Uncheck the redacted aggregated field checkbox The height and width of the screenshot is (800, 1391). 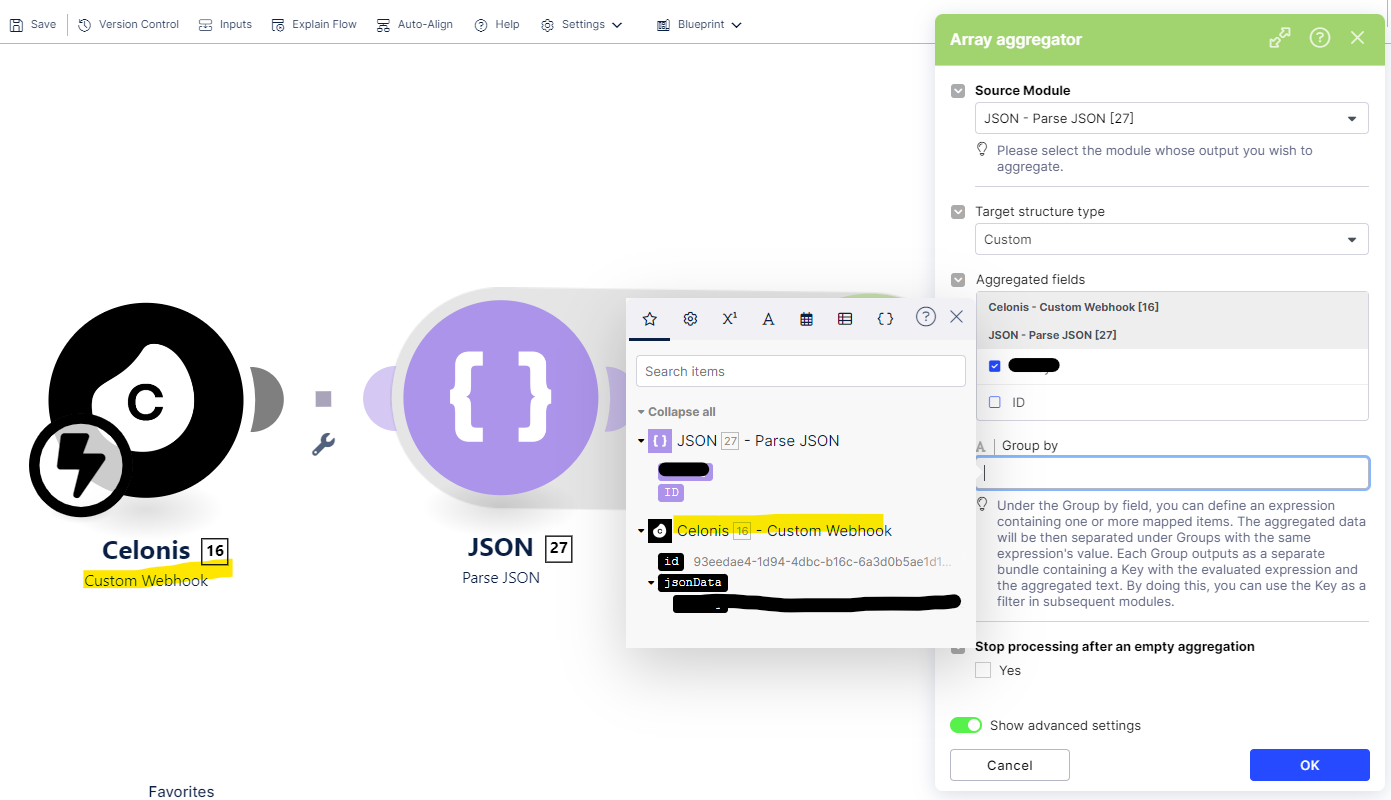tap(994, 366)
